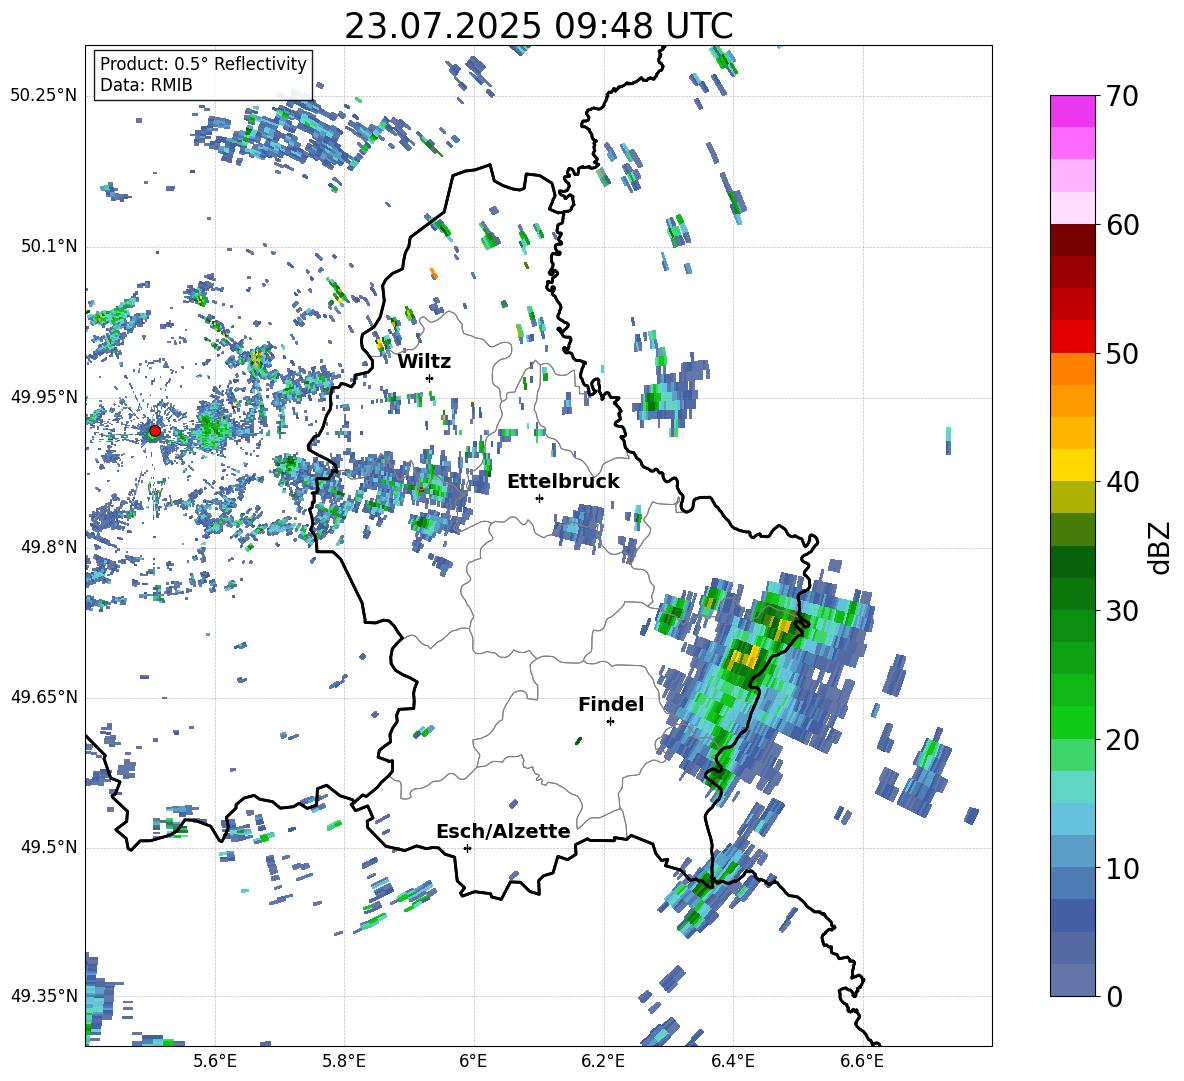Click the Wiltz city label
This screenshot has height=1081, width=1184.
pos(424,362)
